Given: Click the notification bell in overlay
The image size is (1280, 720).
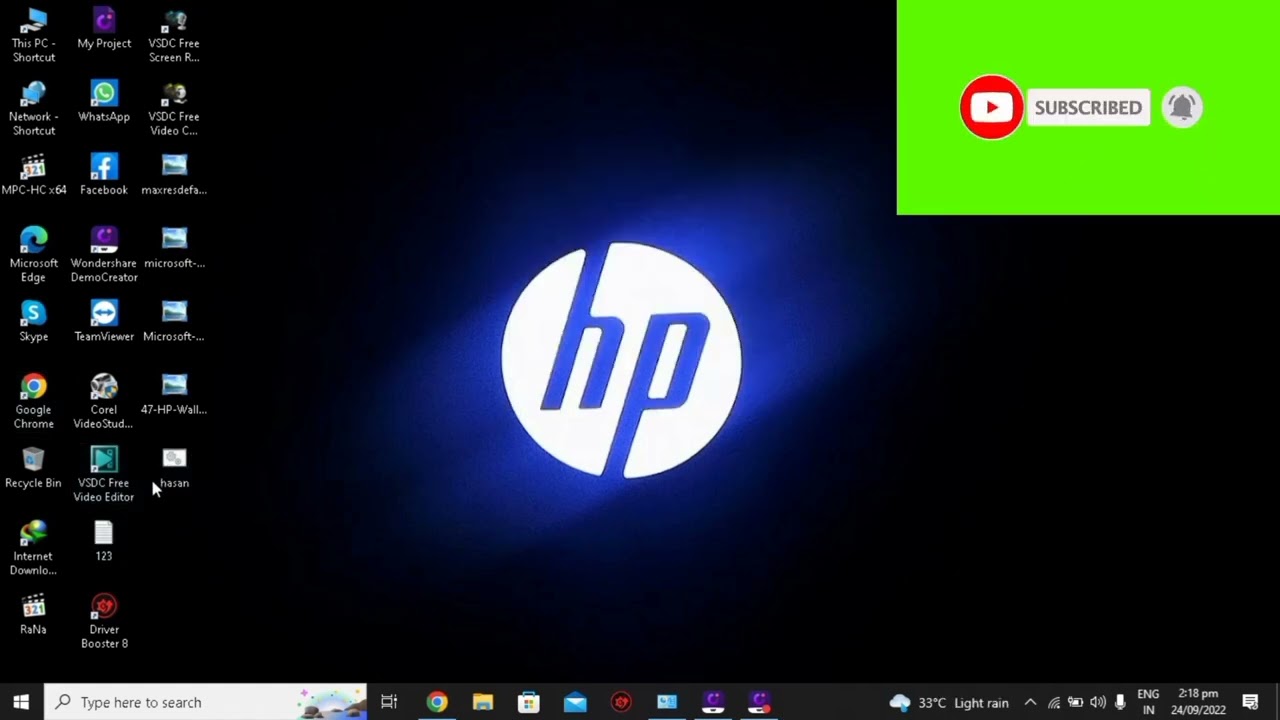Looking at the screenshot, I should [1182, 107].
